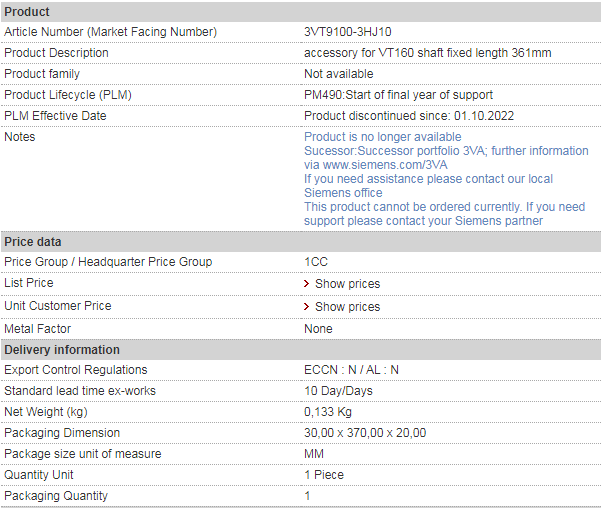Click the lead time value '10 Day/Days'

(x=338, y=391)
